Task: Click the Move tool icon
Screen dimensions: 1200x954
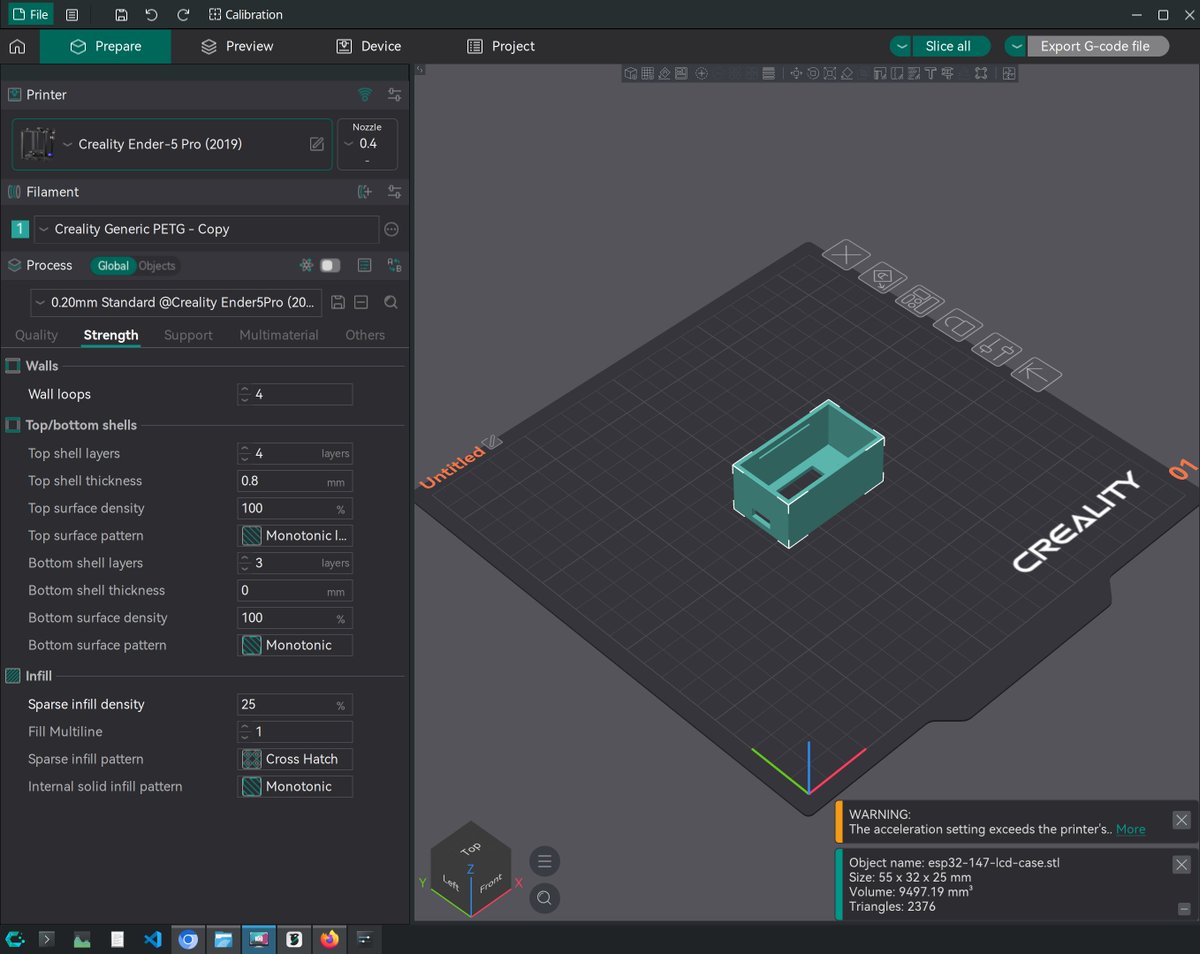Action: click(x=796, y=73)
